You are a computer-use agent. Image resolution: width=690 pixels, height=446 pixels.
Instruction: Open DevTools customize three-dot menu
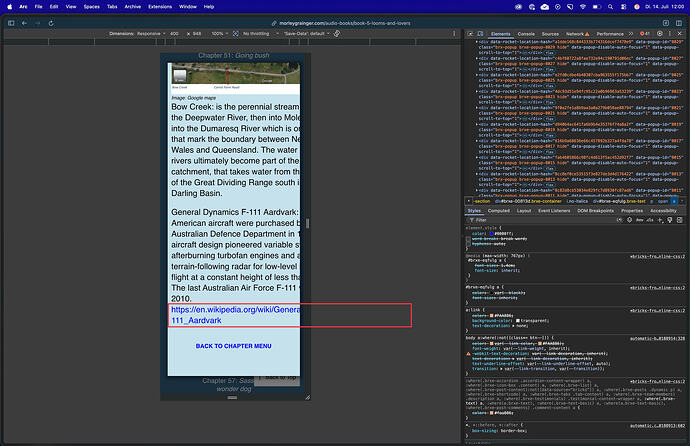click(670, 33)
